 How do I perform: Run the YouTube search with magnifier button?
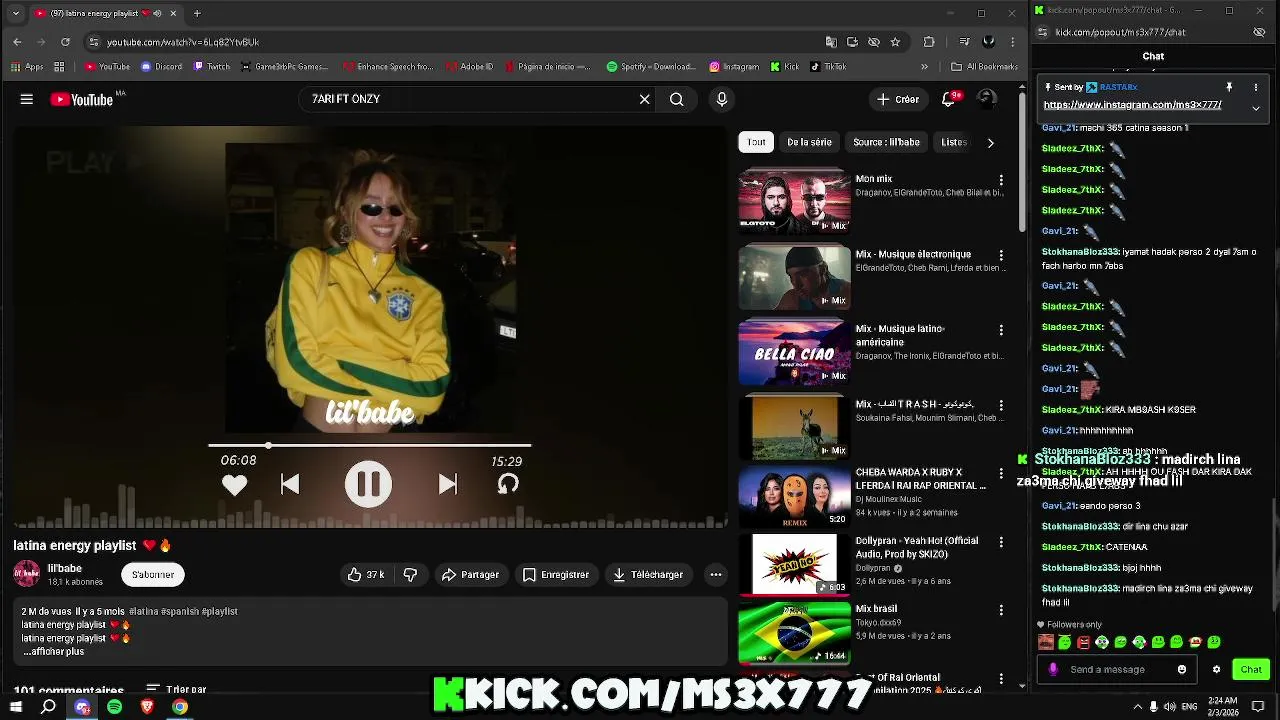pos(677,99)
